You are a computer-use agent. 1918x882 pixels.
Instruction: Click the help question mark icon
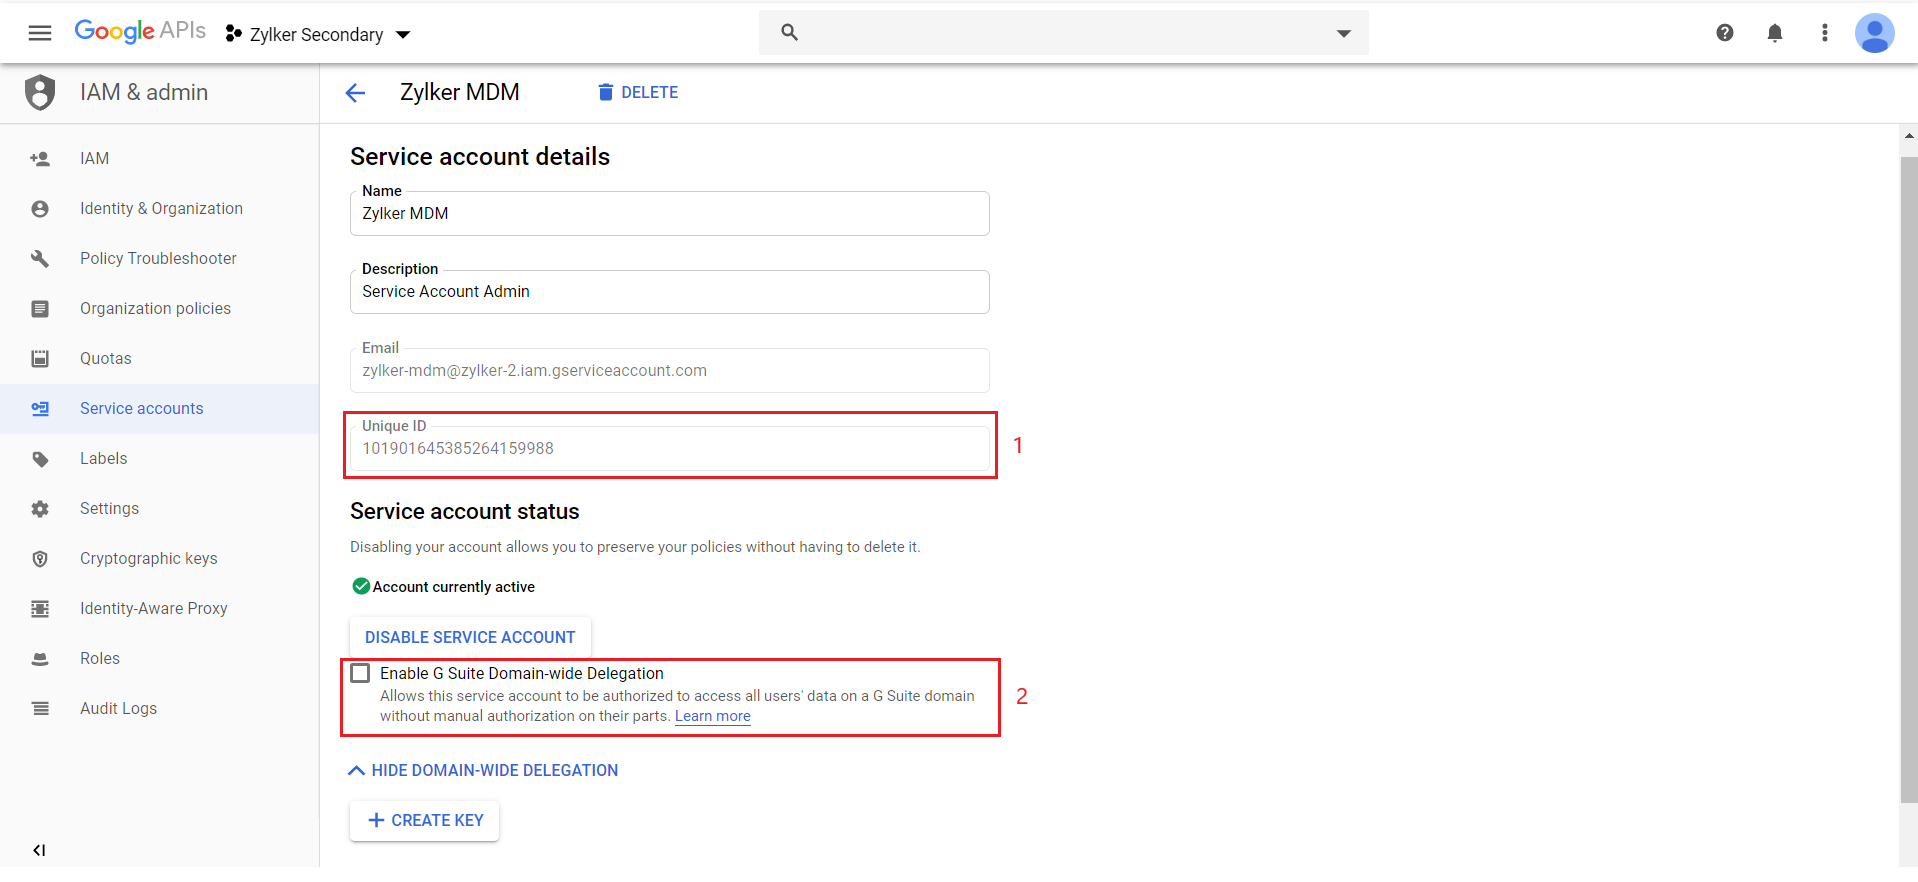point(1724,33)
